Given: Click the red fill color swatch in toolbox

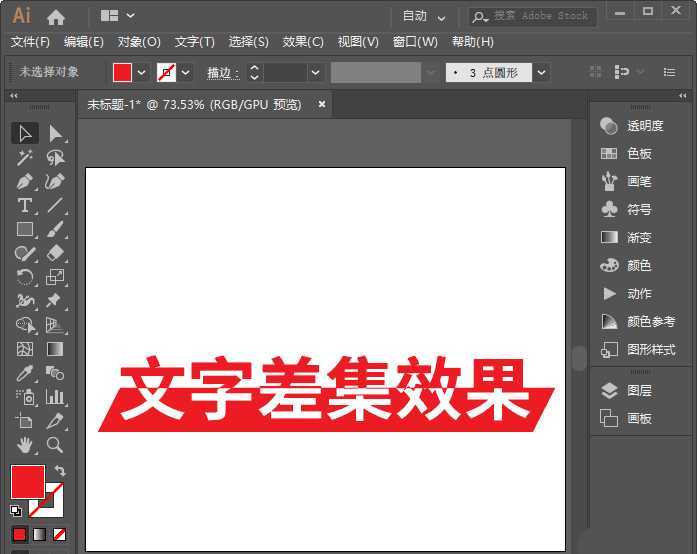Looking at the screenshot, I should (x=26, y=481).
